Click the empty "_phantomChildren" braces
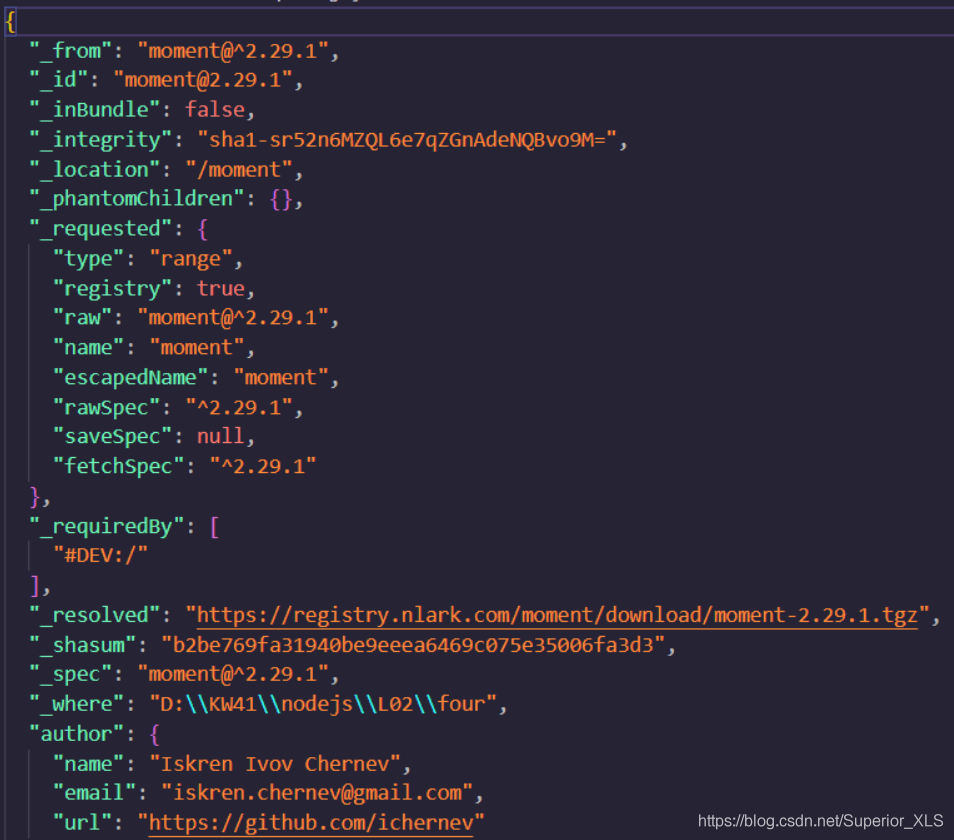 click(x=283, y=198)
